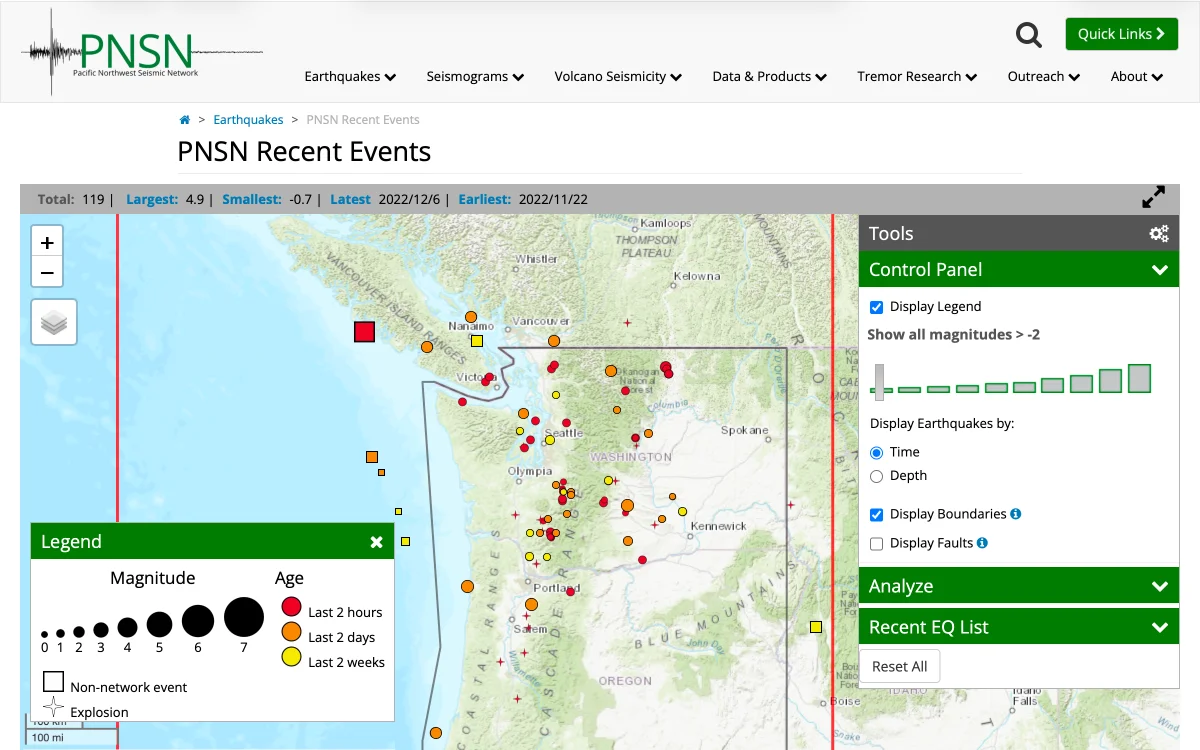Viewport: 1200px width, 750px height.
Task: Click the yellow Last 2 weeks legend swatch
Action: (292, 656)
